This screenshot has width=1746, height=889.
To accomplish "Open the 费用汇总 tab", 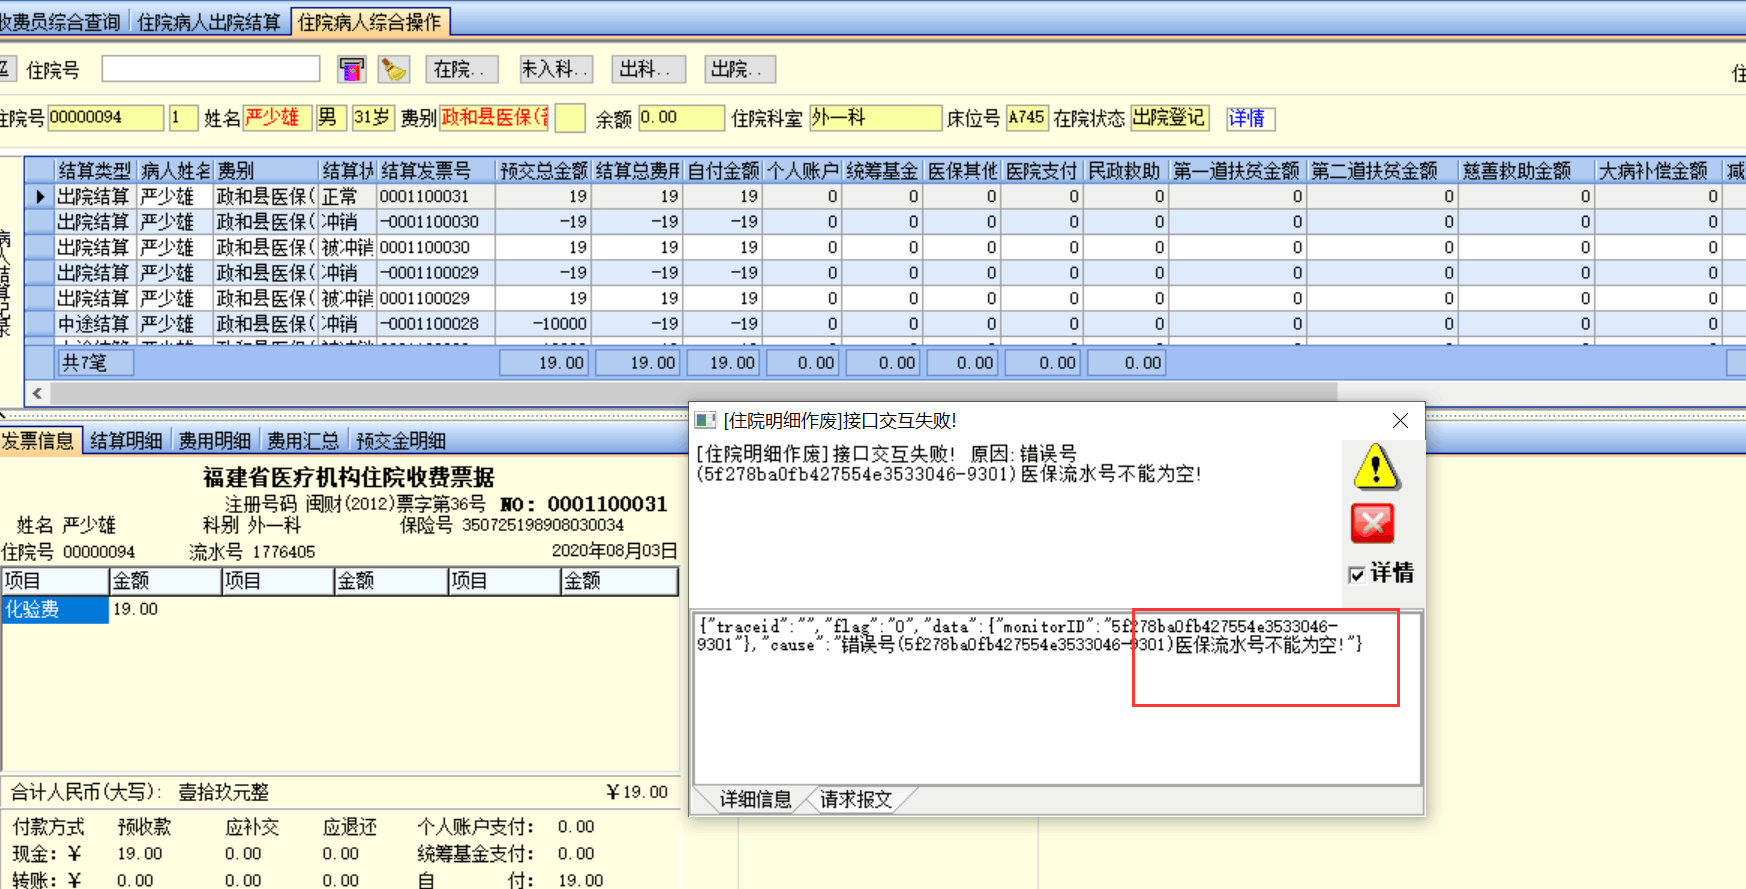I will [x=303, y=441].
